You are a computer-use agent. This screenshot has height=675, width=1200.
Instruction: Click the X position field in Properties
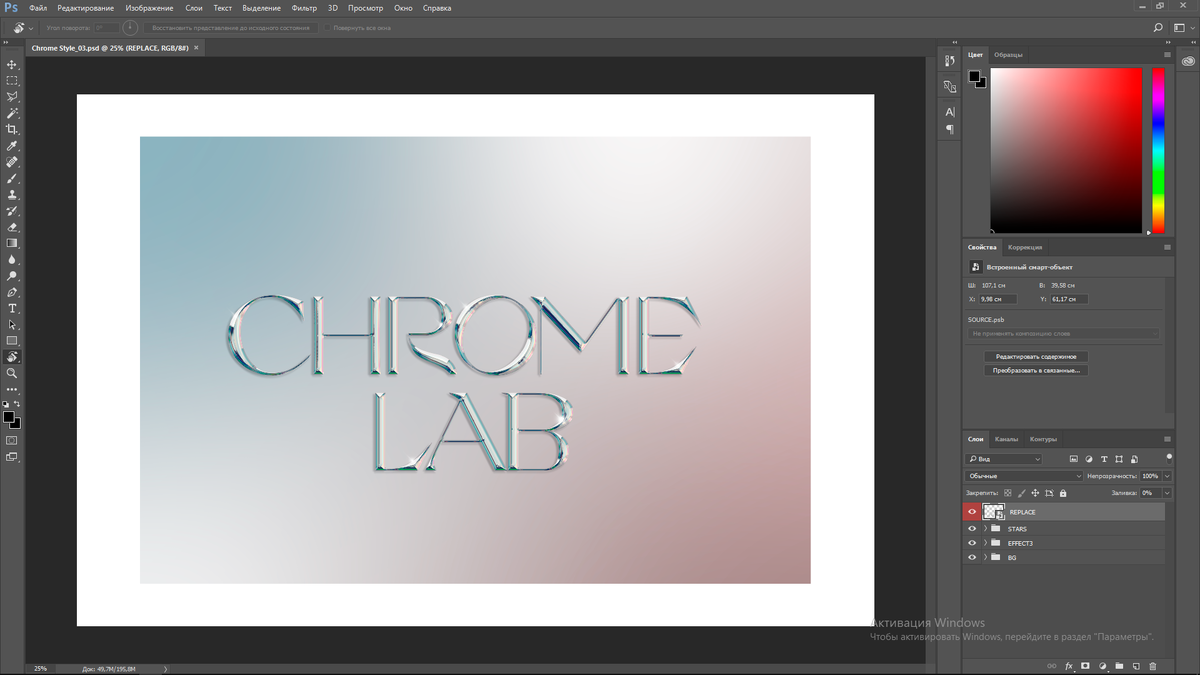(x=998, y=299)
